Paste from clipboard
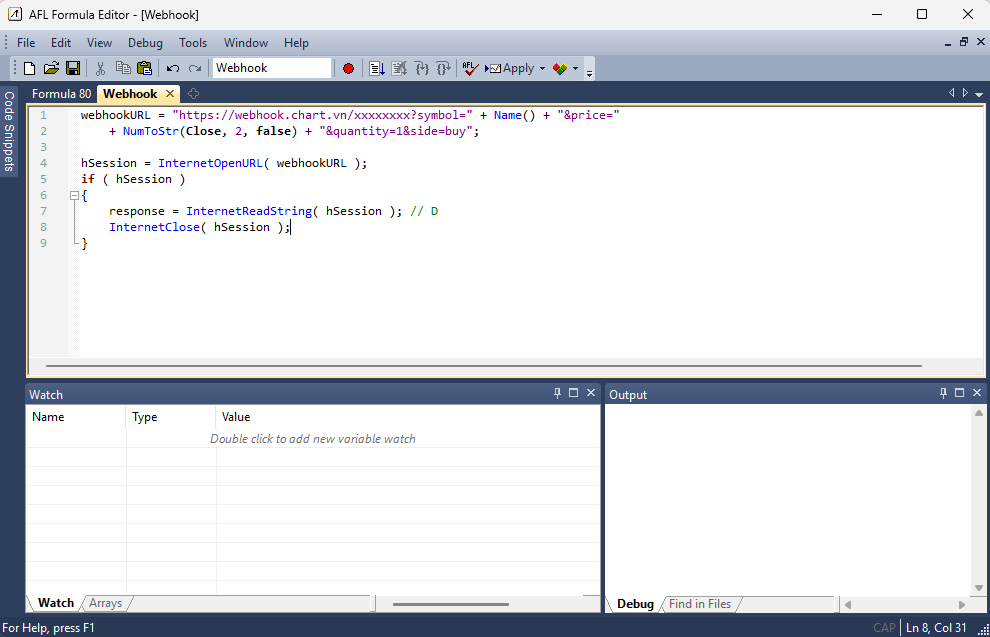The width and height of the screenshot is (990, 637). pos(145,68)
